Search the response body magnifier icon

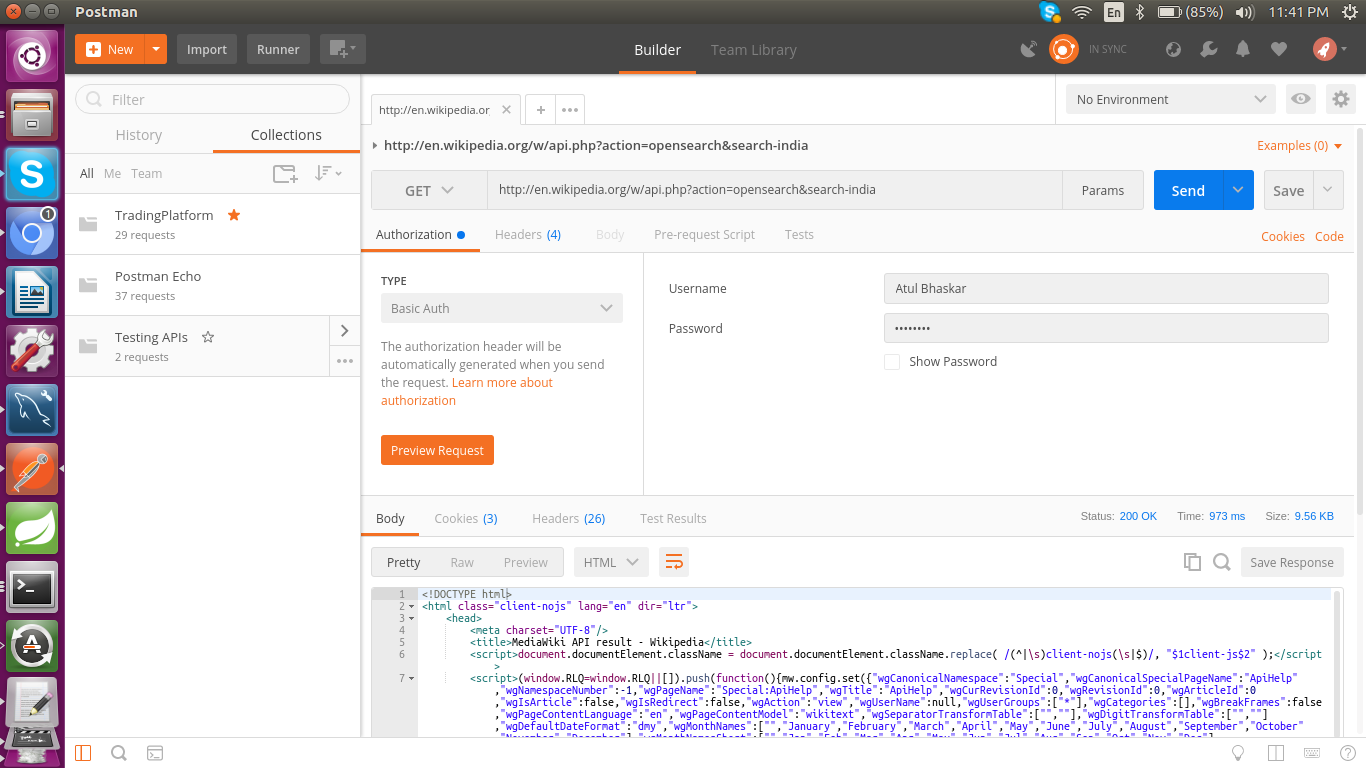(x=1221, y=562)
